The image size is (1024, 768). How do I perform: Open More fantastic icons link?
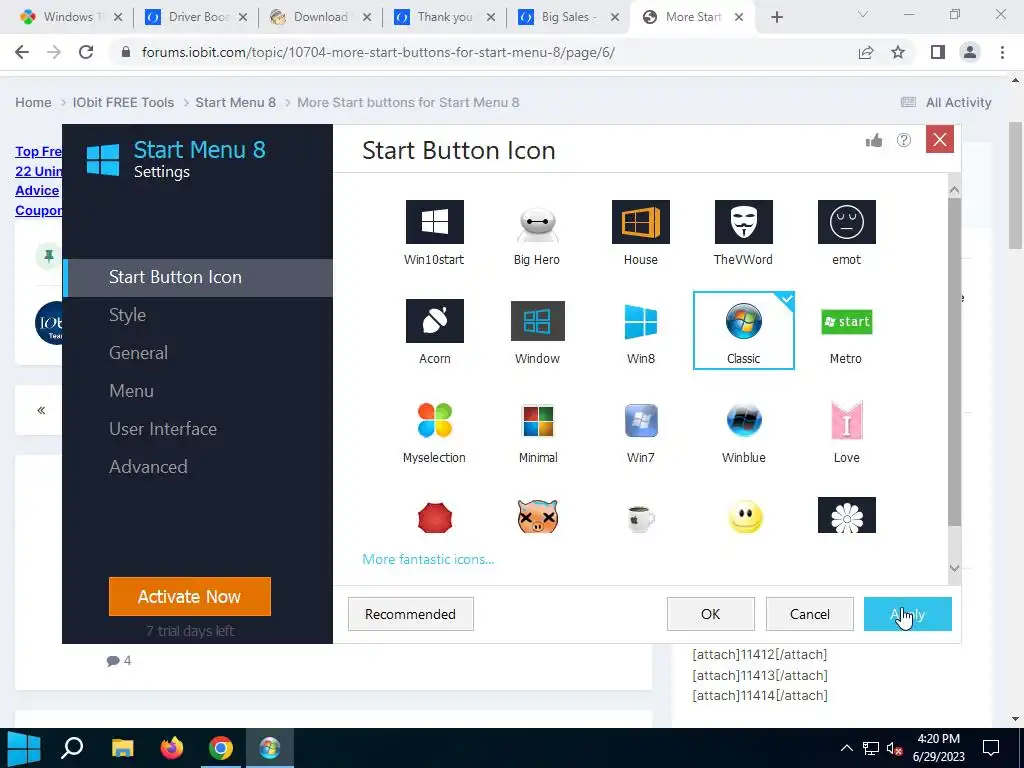428,559
